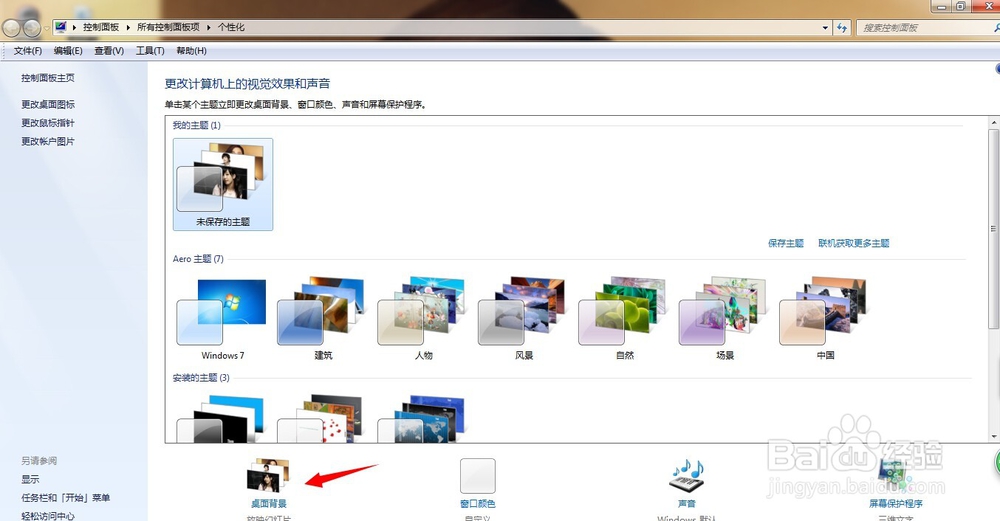Select the unsaved theme (未保存的主题)
The height and width of the screenshot is (521, 1000).
click(x=223, y=184)
